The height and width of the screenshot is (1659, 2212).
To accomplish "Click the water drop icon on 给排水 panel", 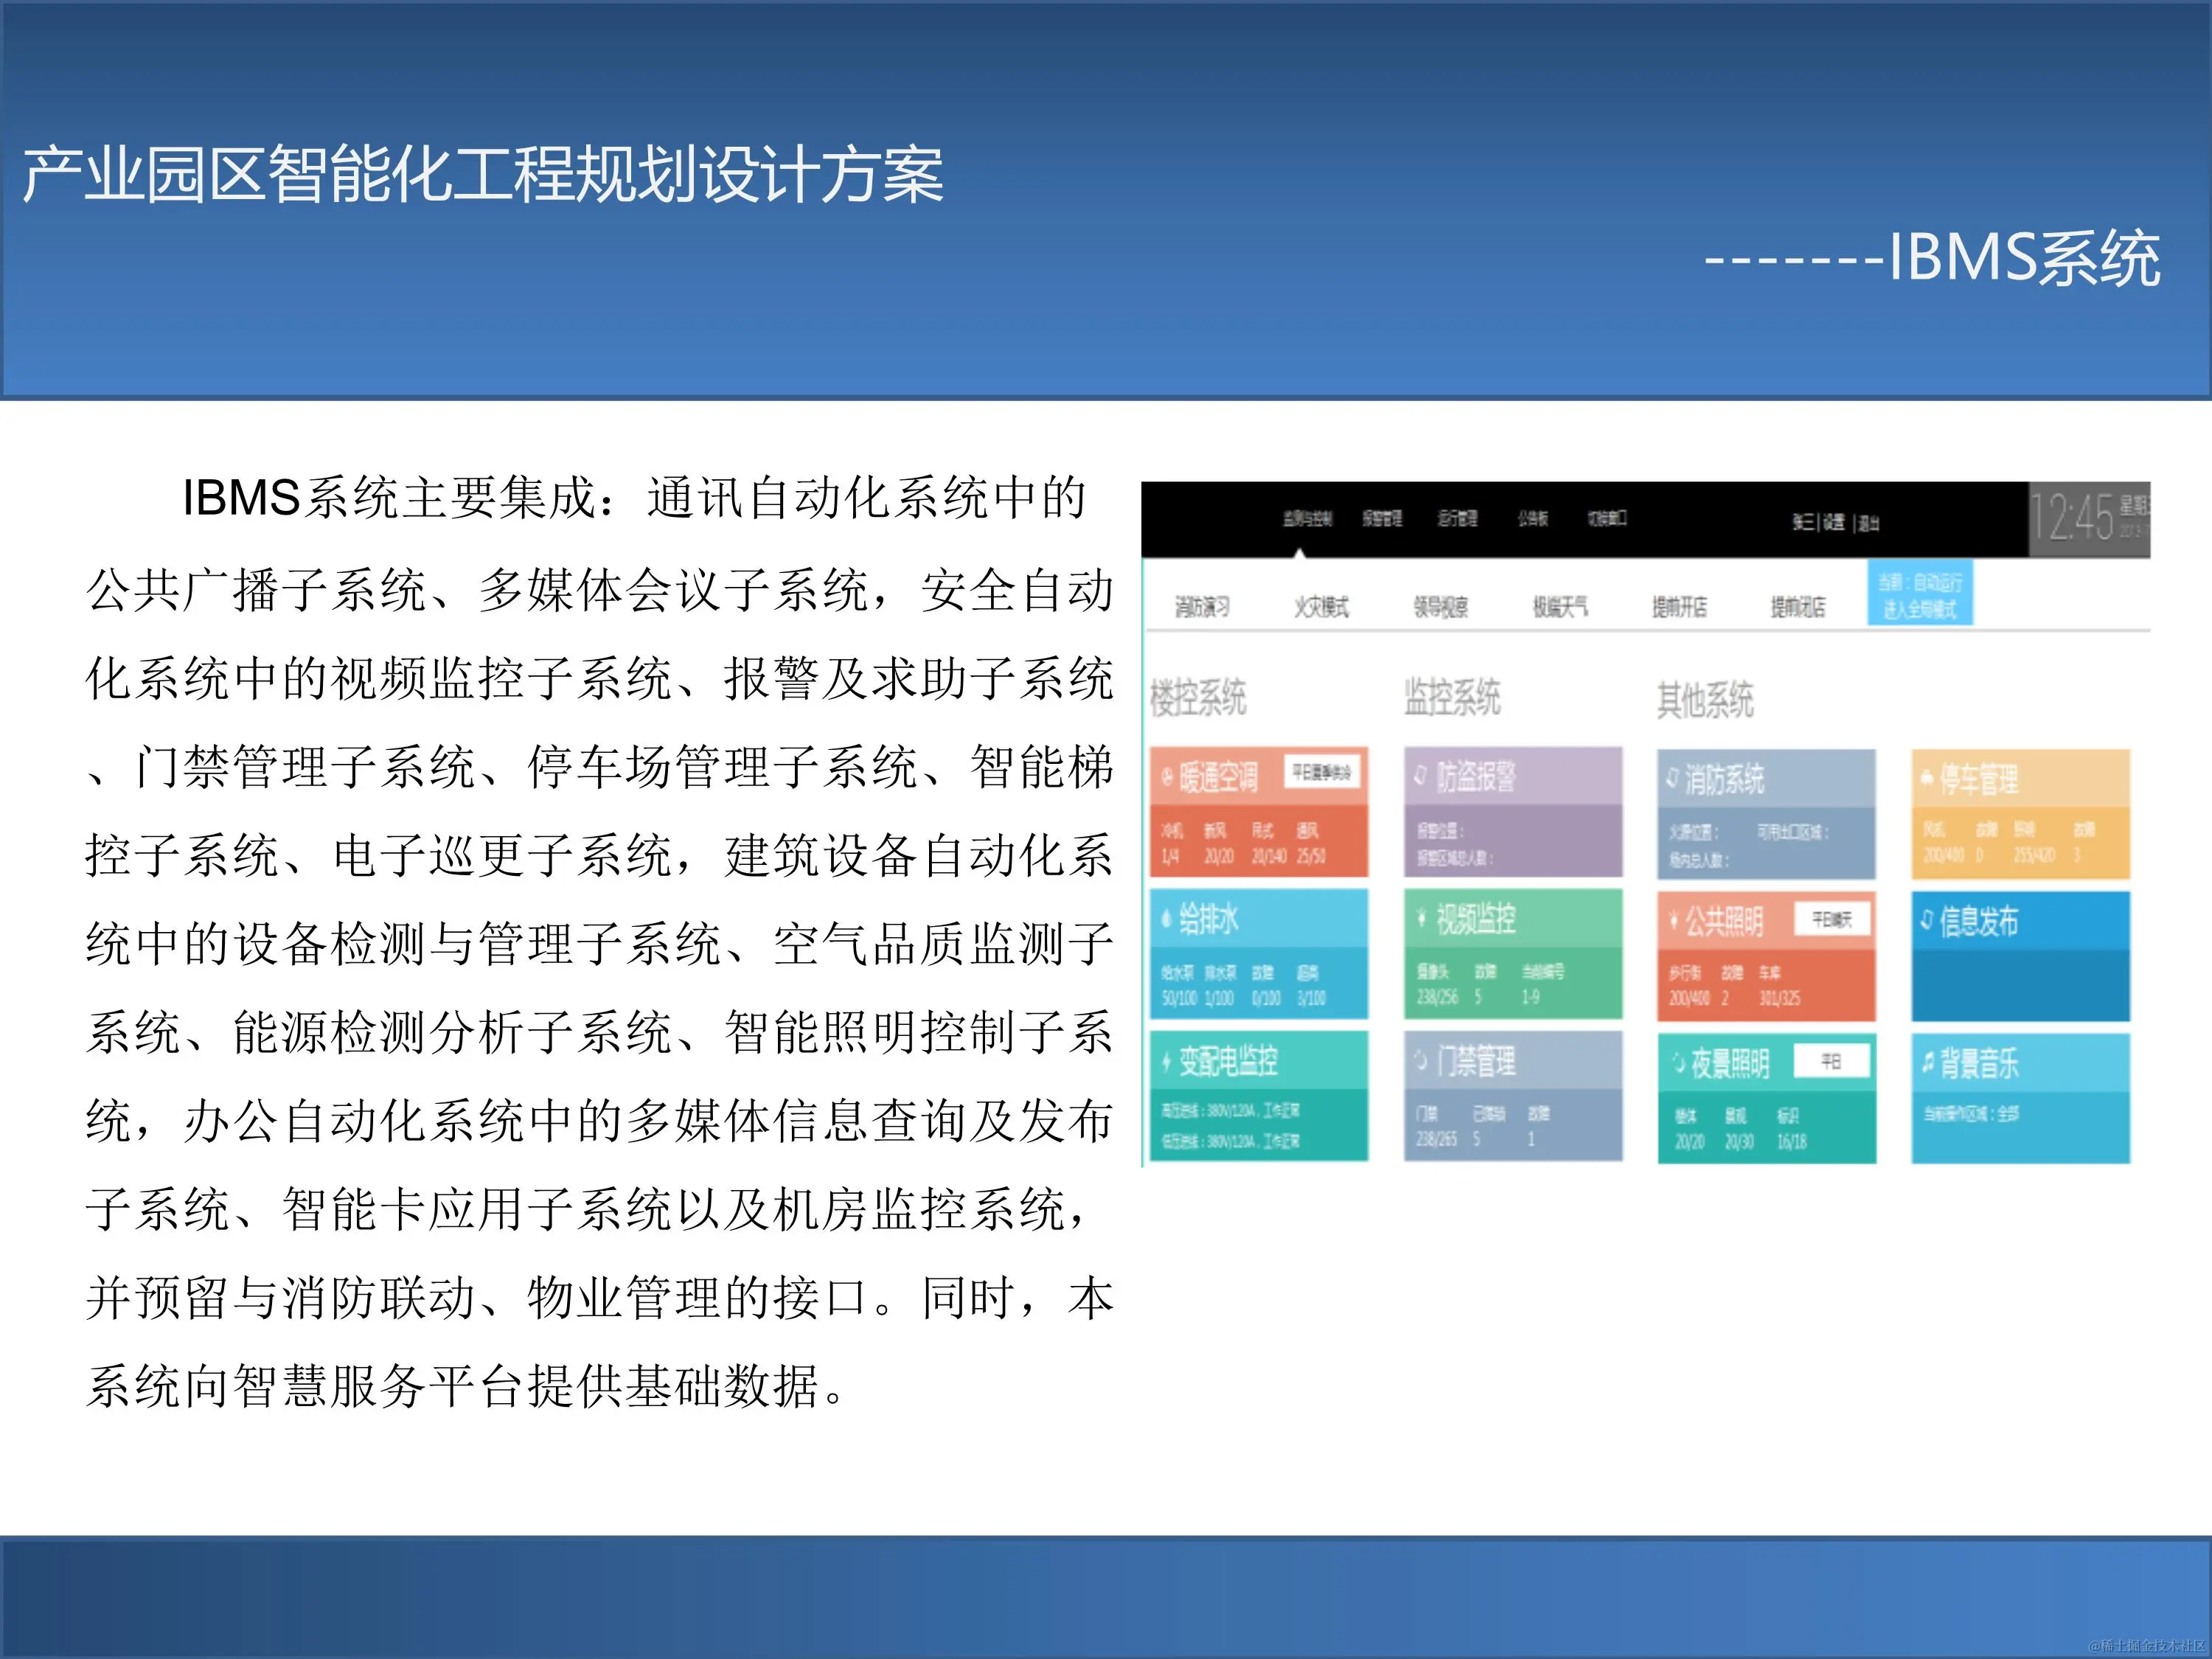I will (x=1167, y=919).
